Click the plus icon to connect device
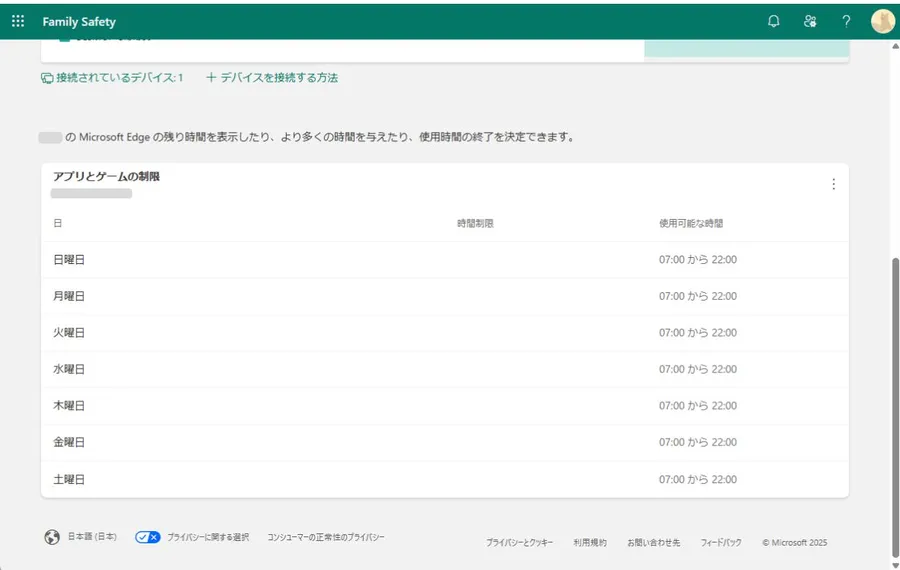 coord(211,77)
